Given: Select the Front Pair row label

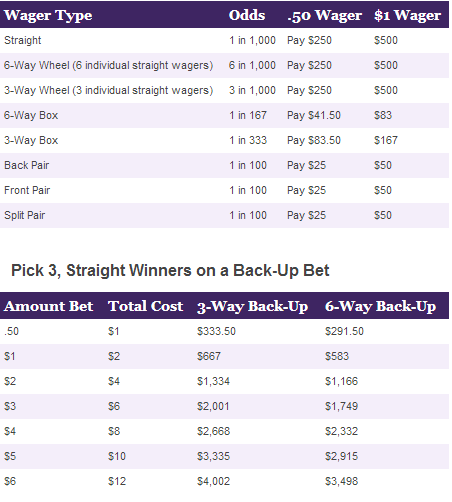Looking at the screenshot, I should (x=27, y=190).
